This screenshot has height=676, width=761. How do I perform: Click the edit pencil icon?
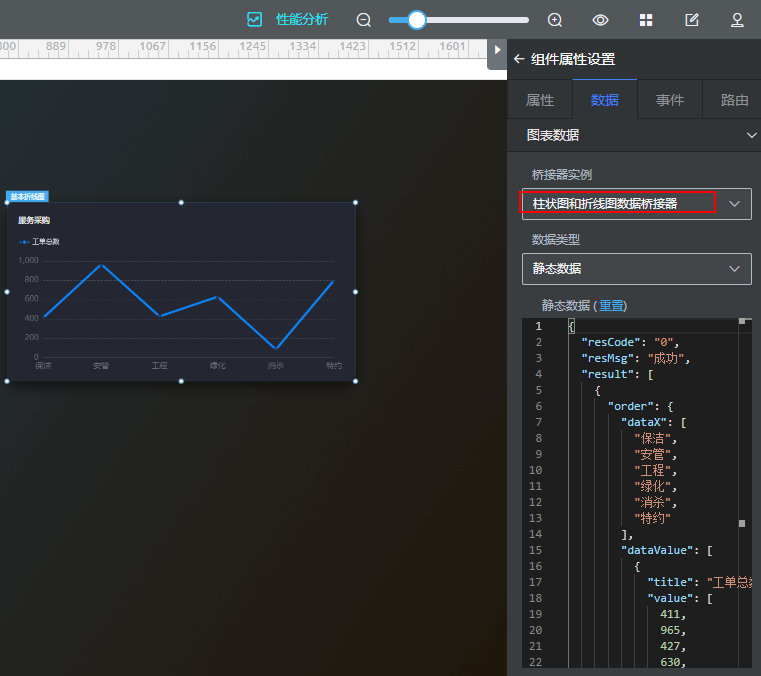coord(692,20)
